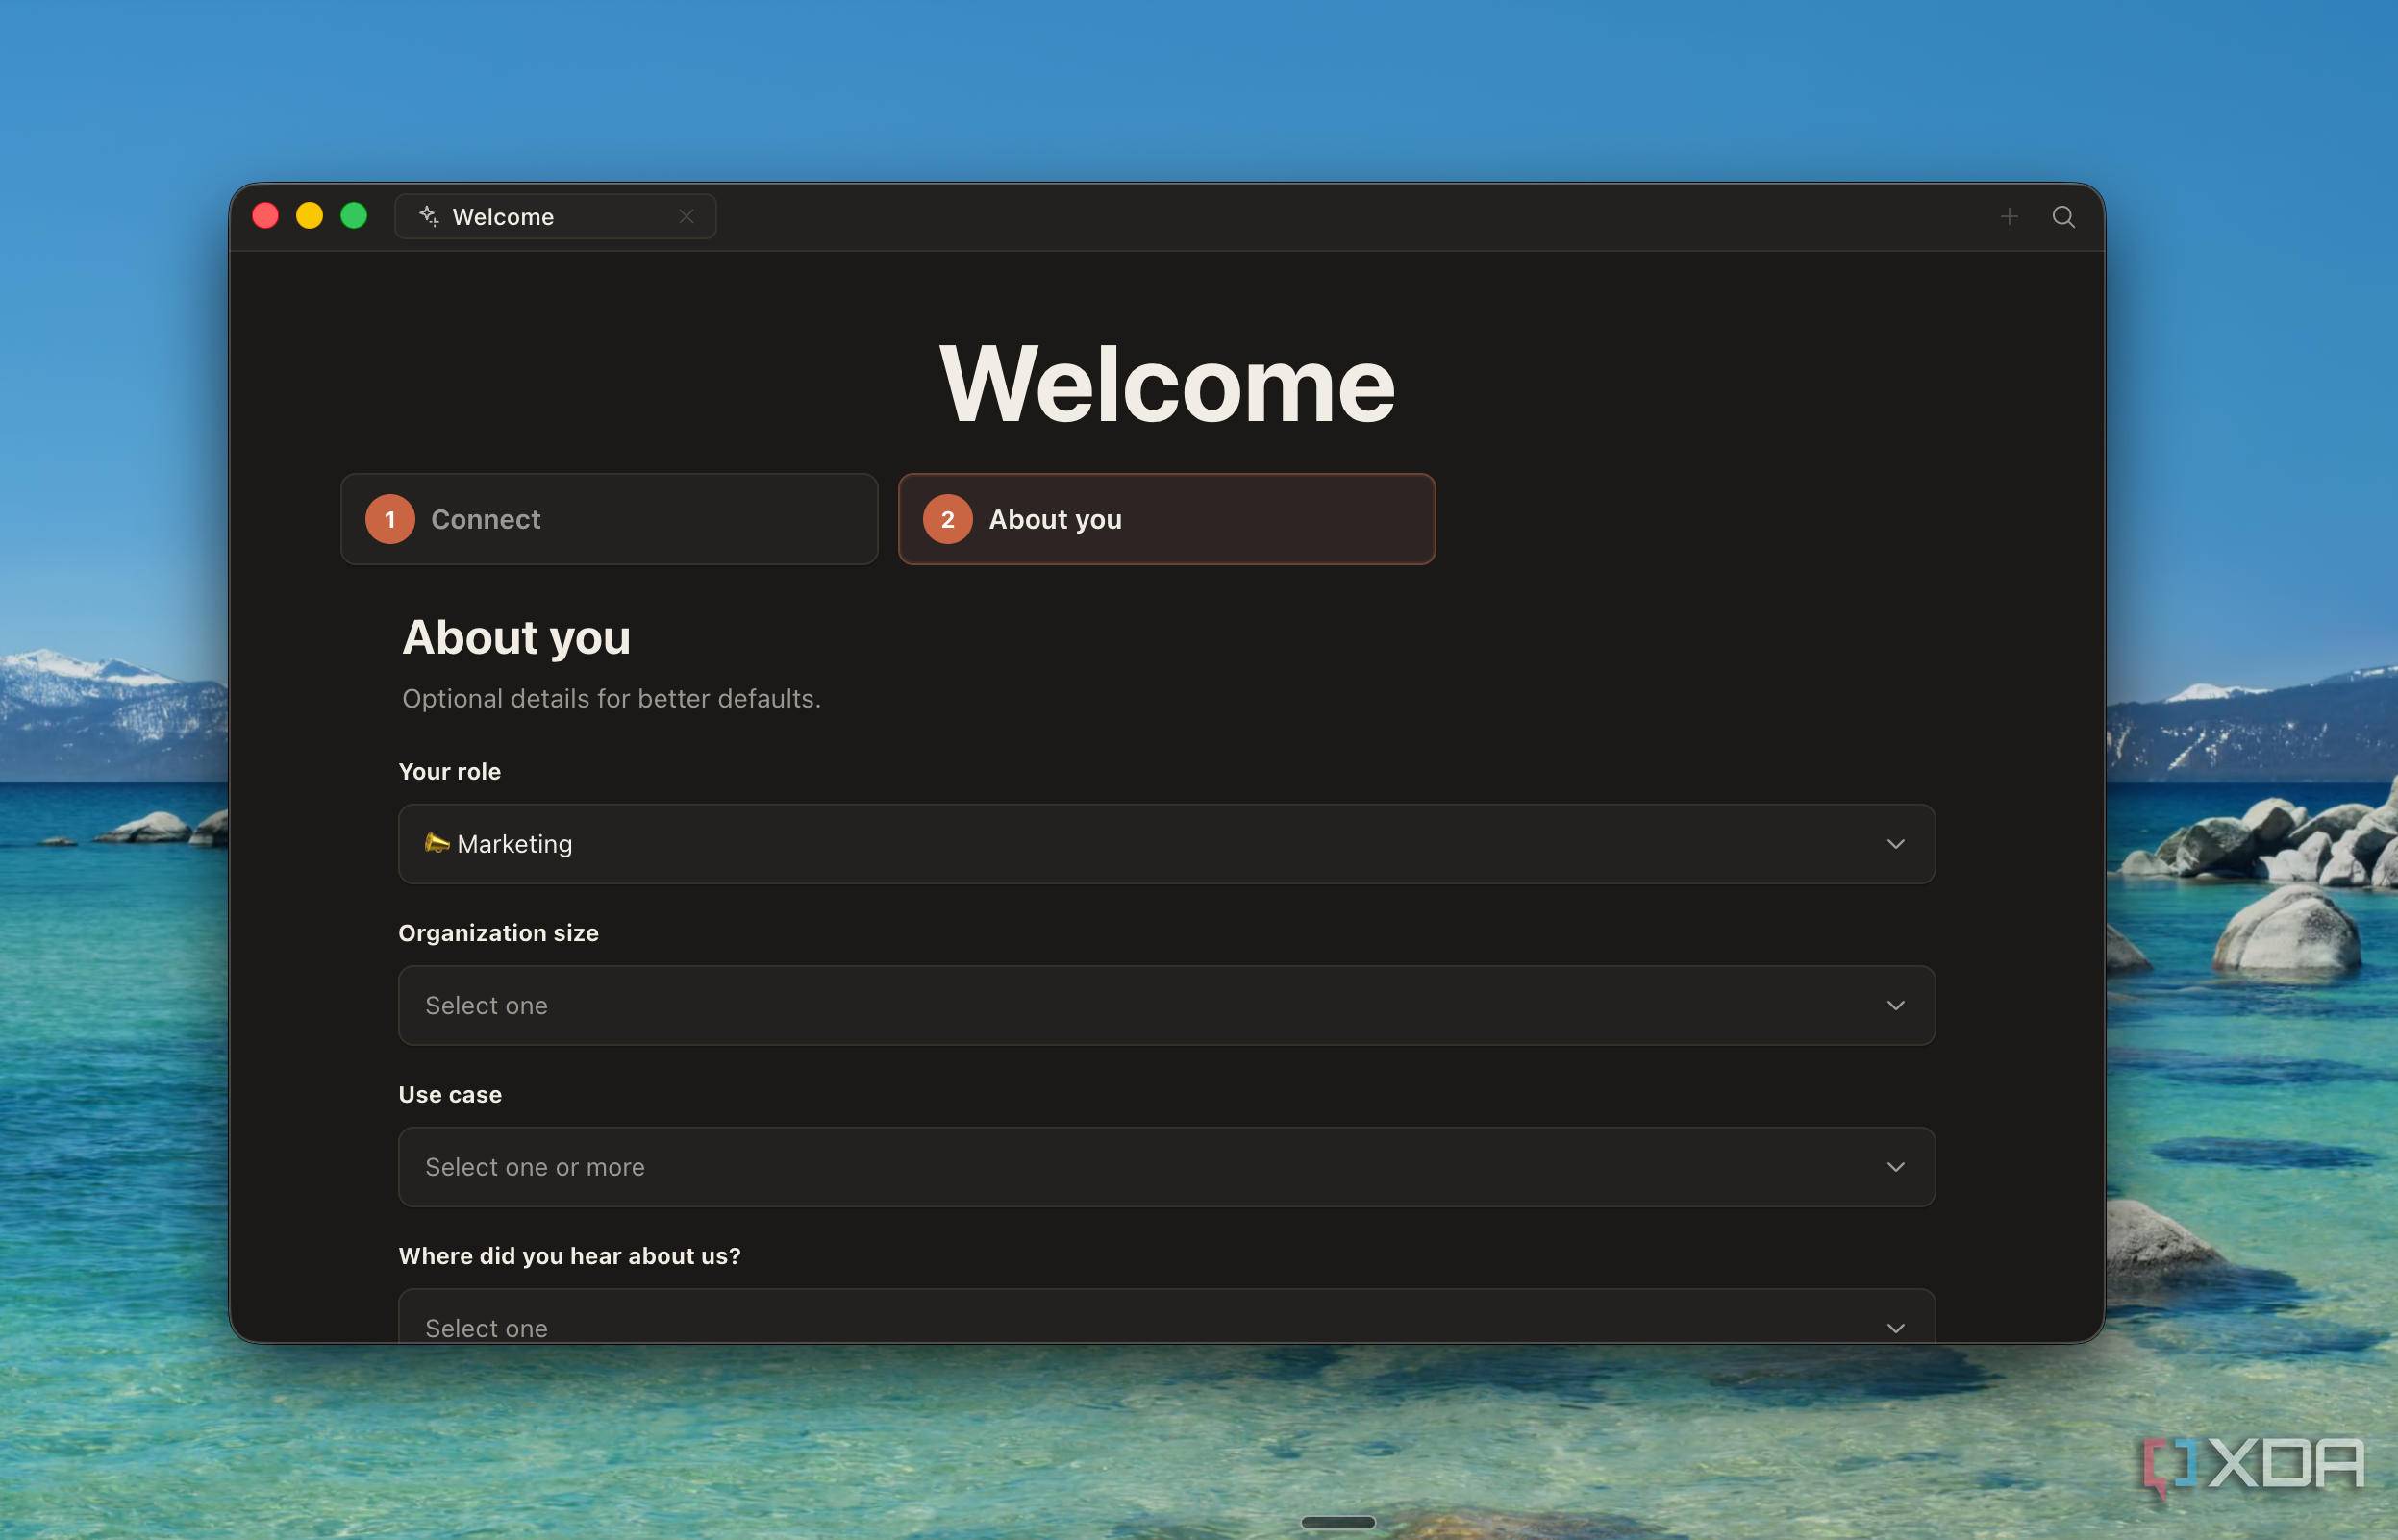The image size is (2398, 1540).
Task: Click the yellow minimize window button
Action: (x=309, y=216)
